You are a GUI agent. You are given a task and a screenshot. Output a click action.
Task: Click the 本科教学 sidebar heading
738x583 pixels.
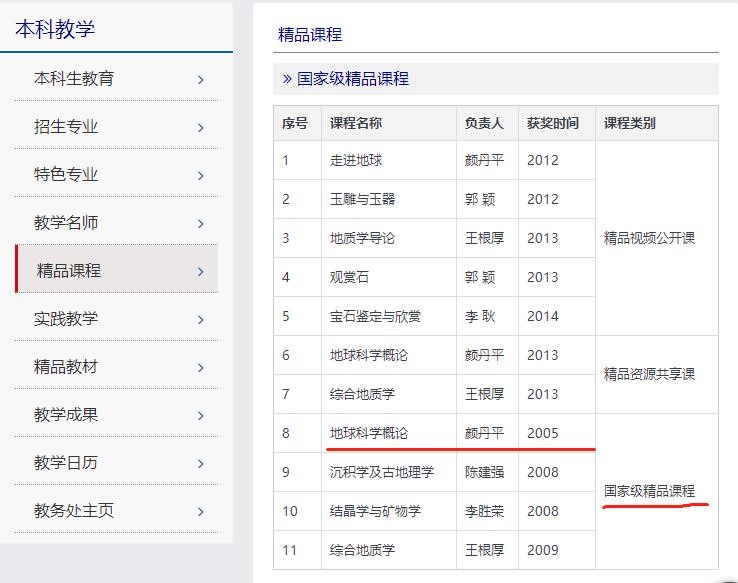[x=55, y=29]
